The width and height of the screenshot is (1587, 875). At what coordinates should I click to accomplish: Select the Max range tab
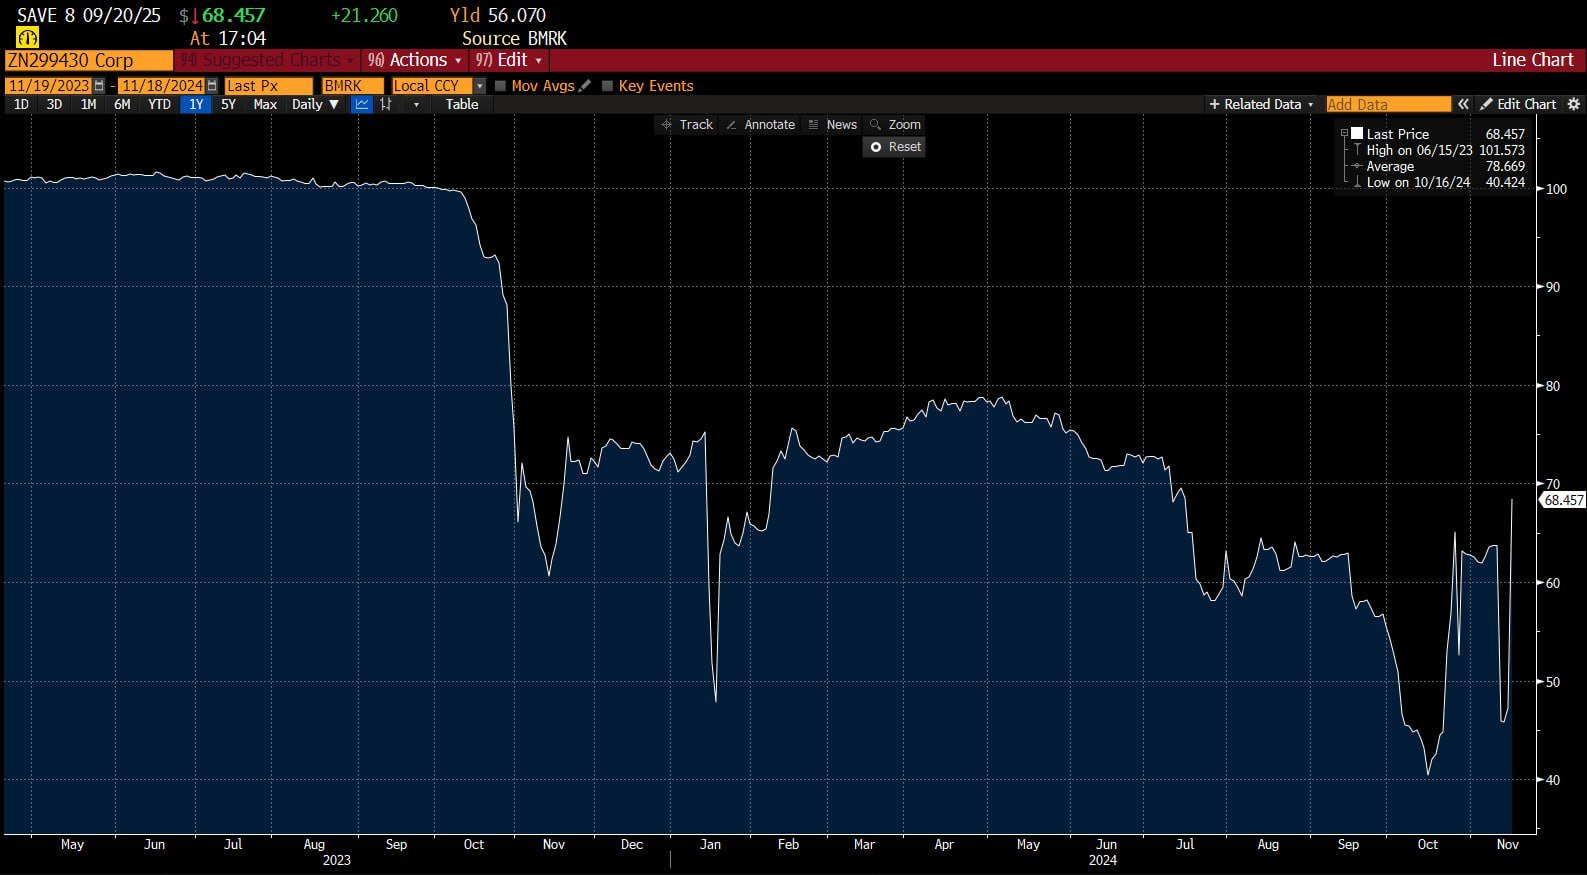click(265, 104)
